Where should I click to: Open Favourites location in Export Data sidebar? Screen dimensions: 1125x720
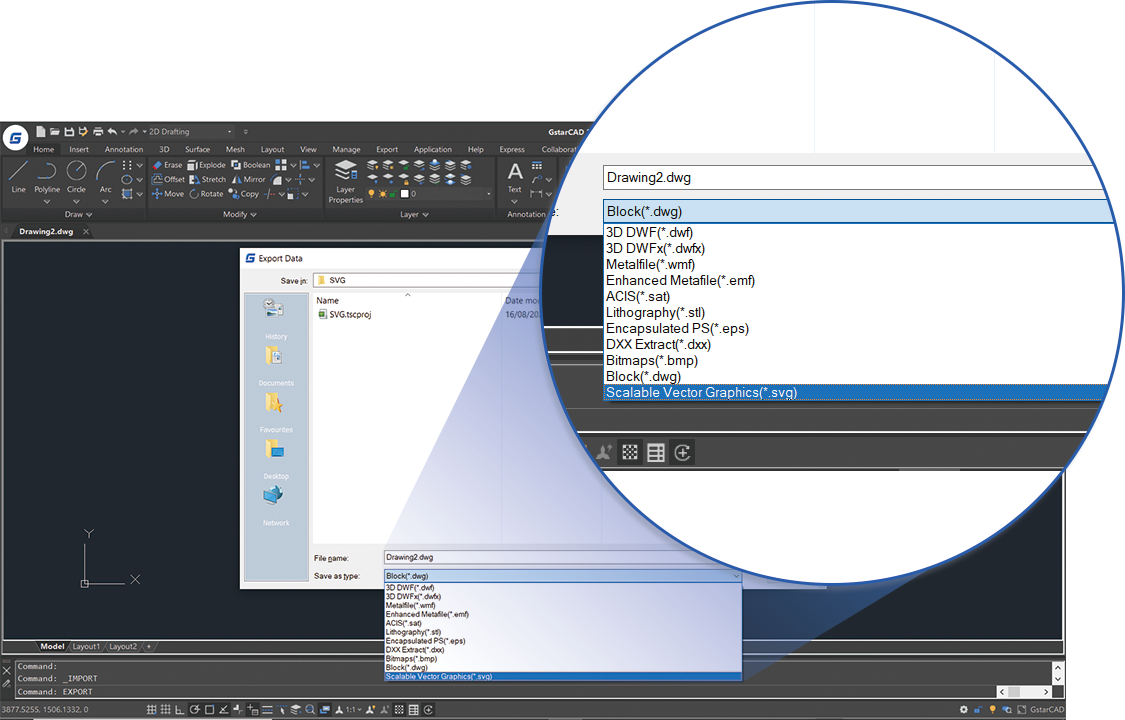[x=276, y=412]
